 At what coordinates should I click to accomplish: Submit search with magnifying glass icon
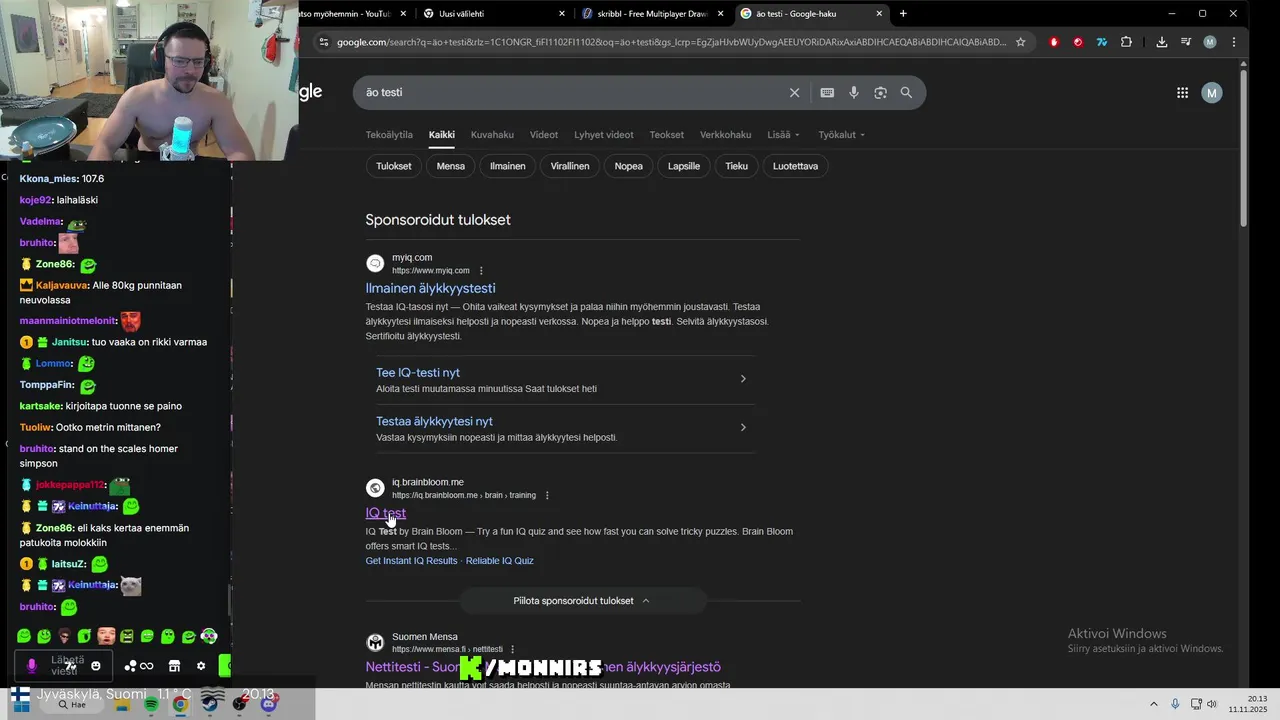[906, 93]
